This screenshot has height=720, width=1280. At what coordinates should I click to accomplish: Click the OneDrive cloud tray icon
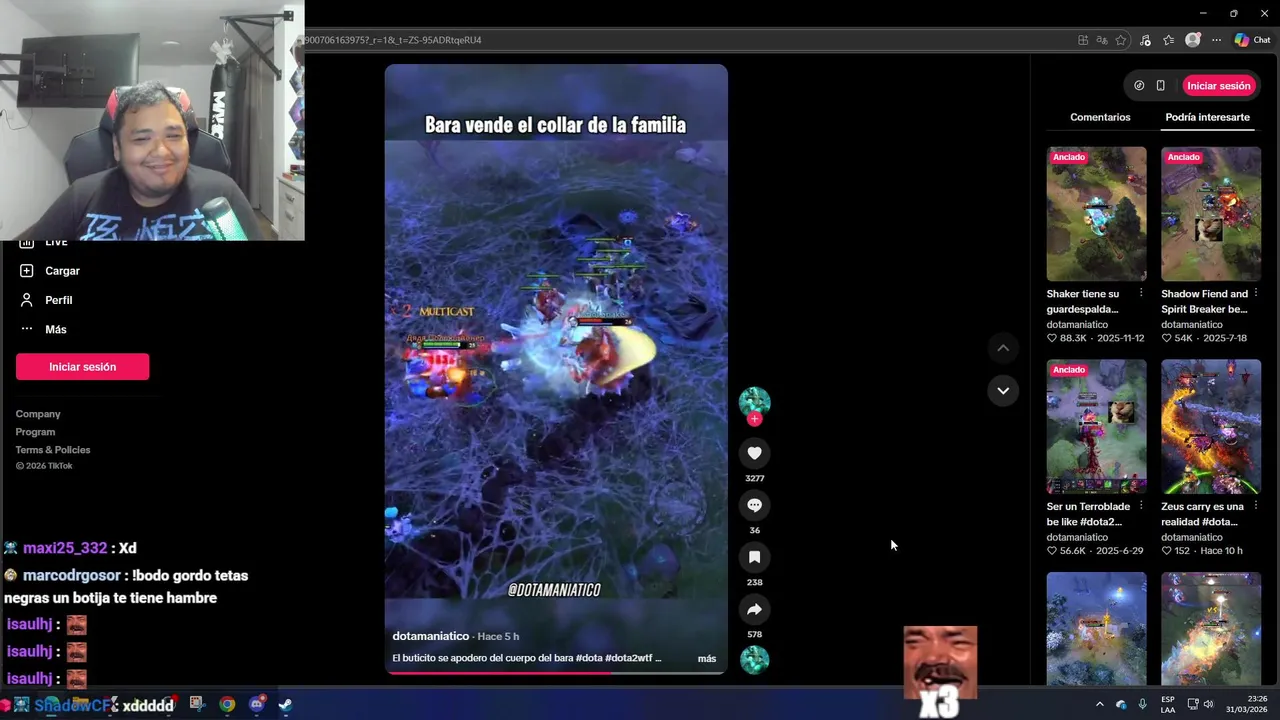click(1121, 704)
